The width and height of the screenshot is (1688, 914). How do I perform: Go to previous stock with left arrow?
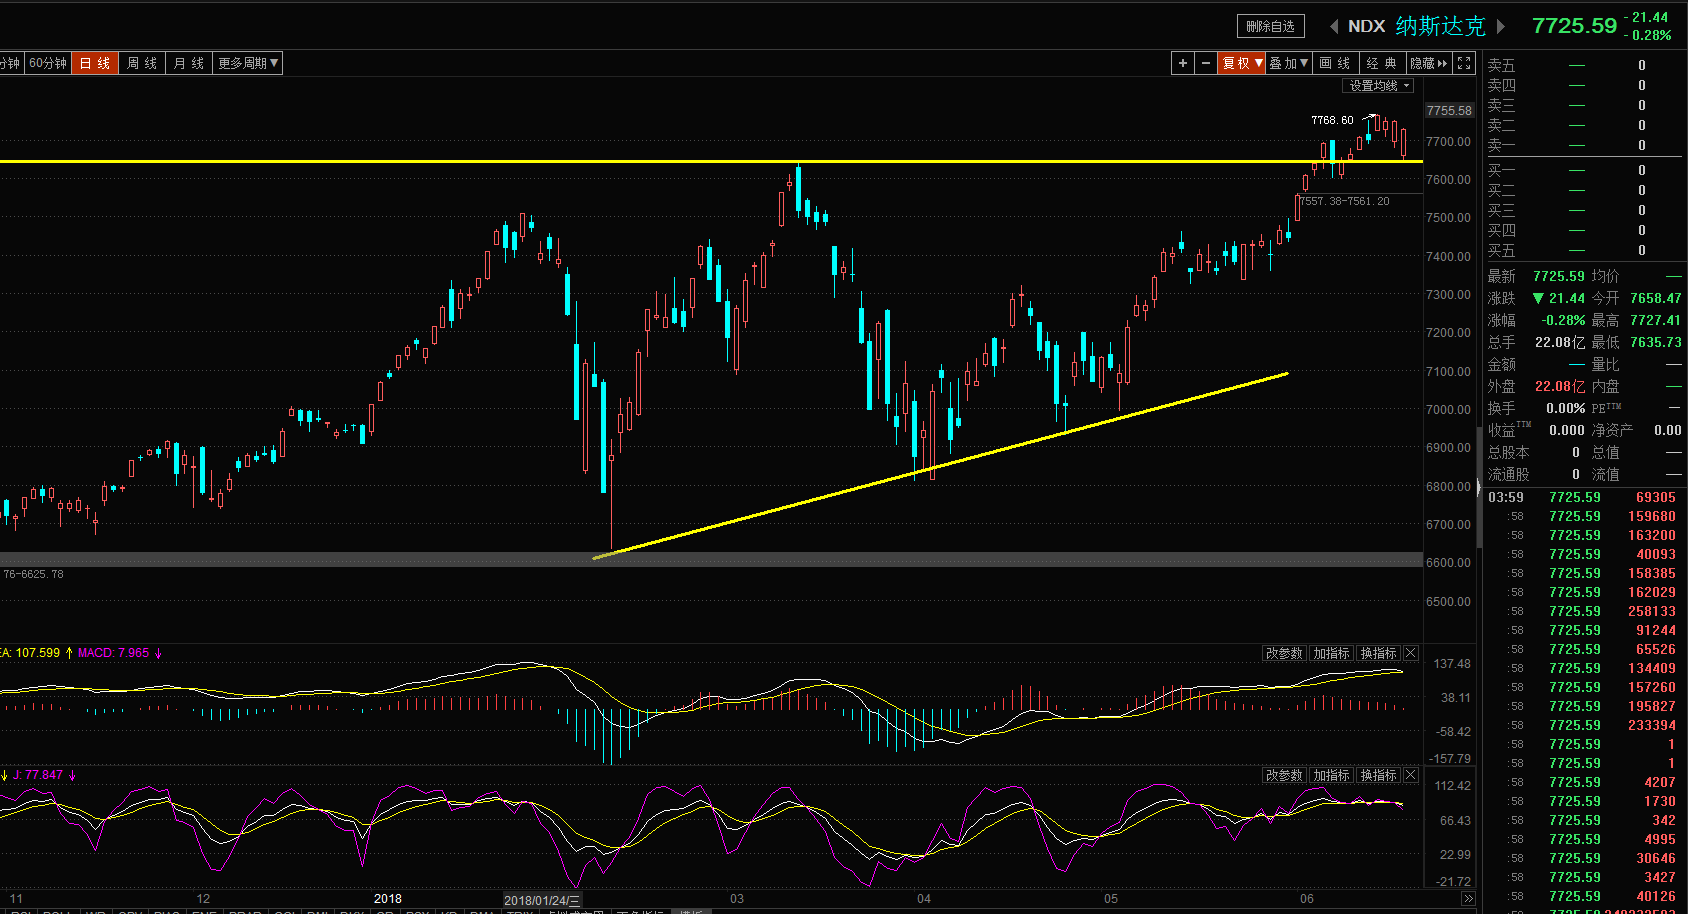[1333, 26]
